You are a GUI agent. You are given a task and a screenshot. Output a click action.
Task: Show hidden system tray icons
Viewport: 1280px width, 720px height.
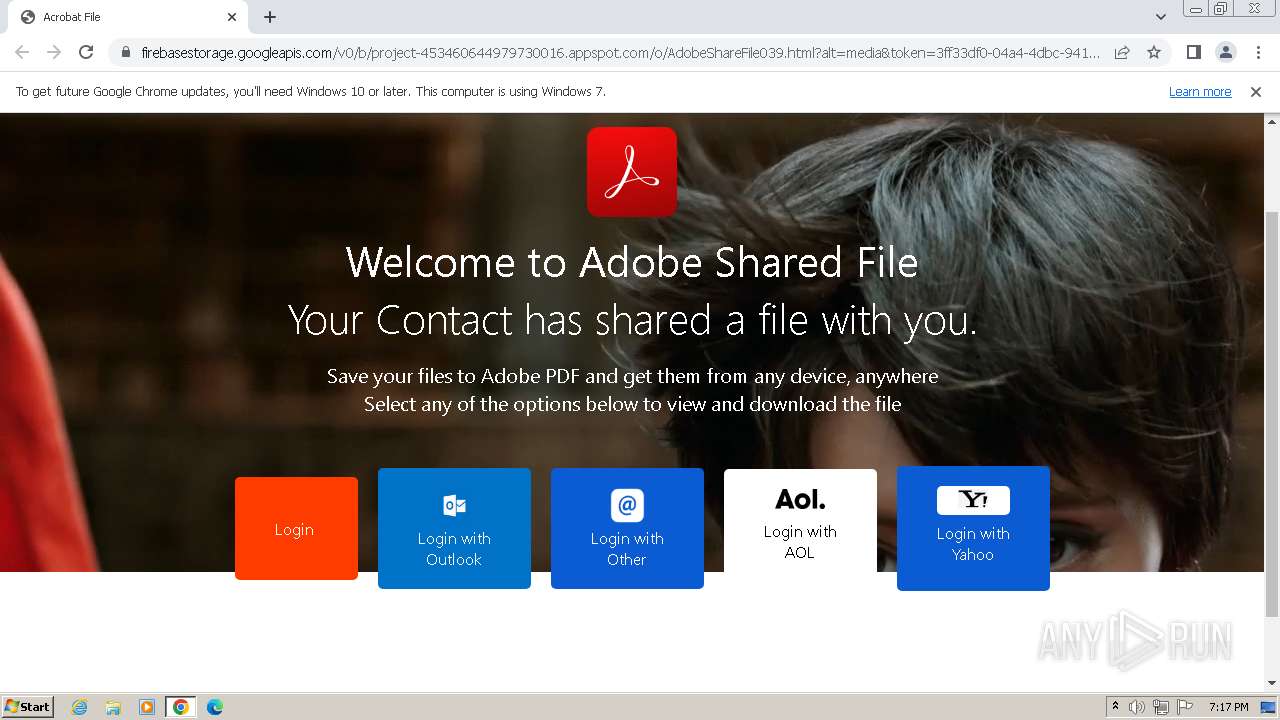click(1115, 707)
